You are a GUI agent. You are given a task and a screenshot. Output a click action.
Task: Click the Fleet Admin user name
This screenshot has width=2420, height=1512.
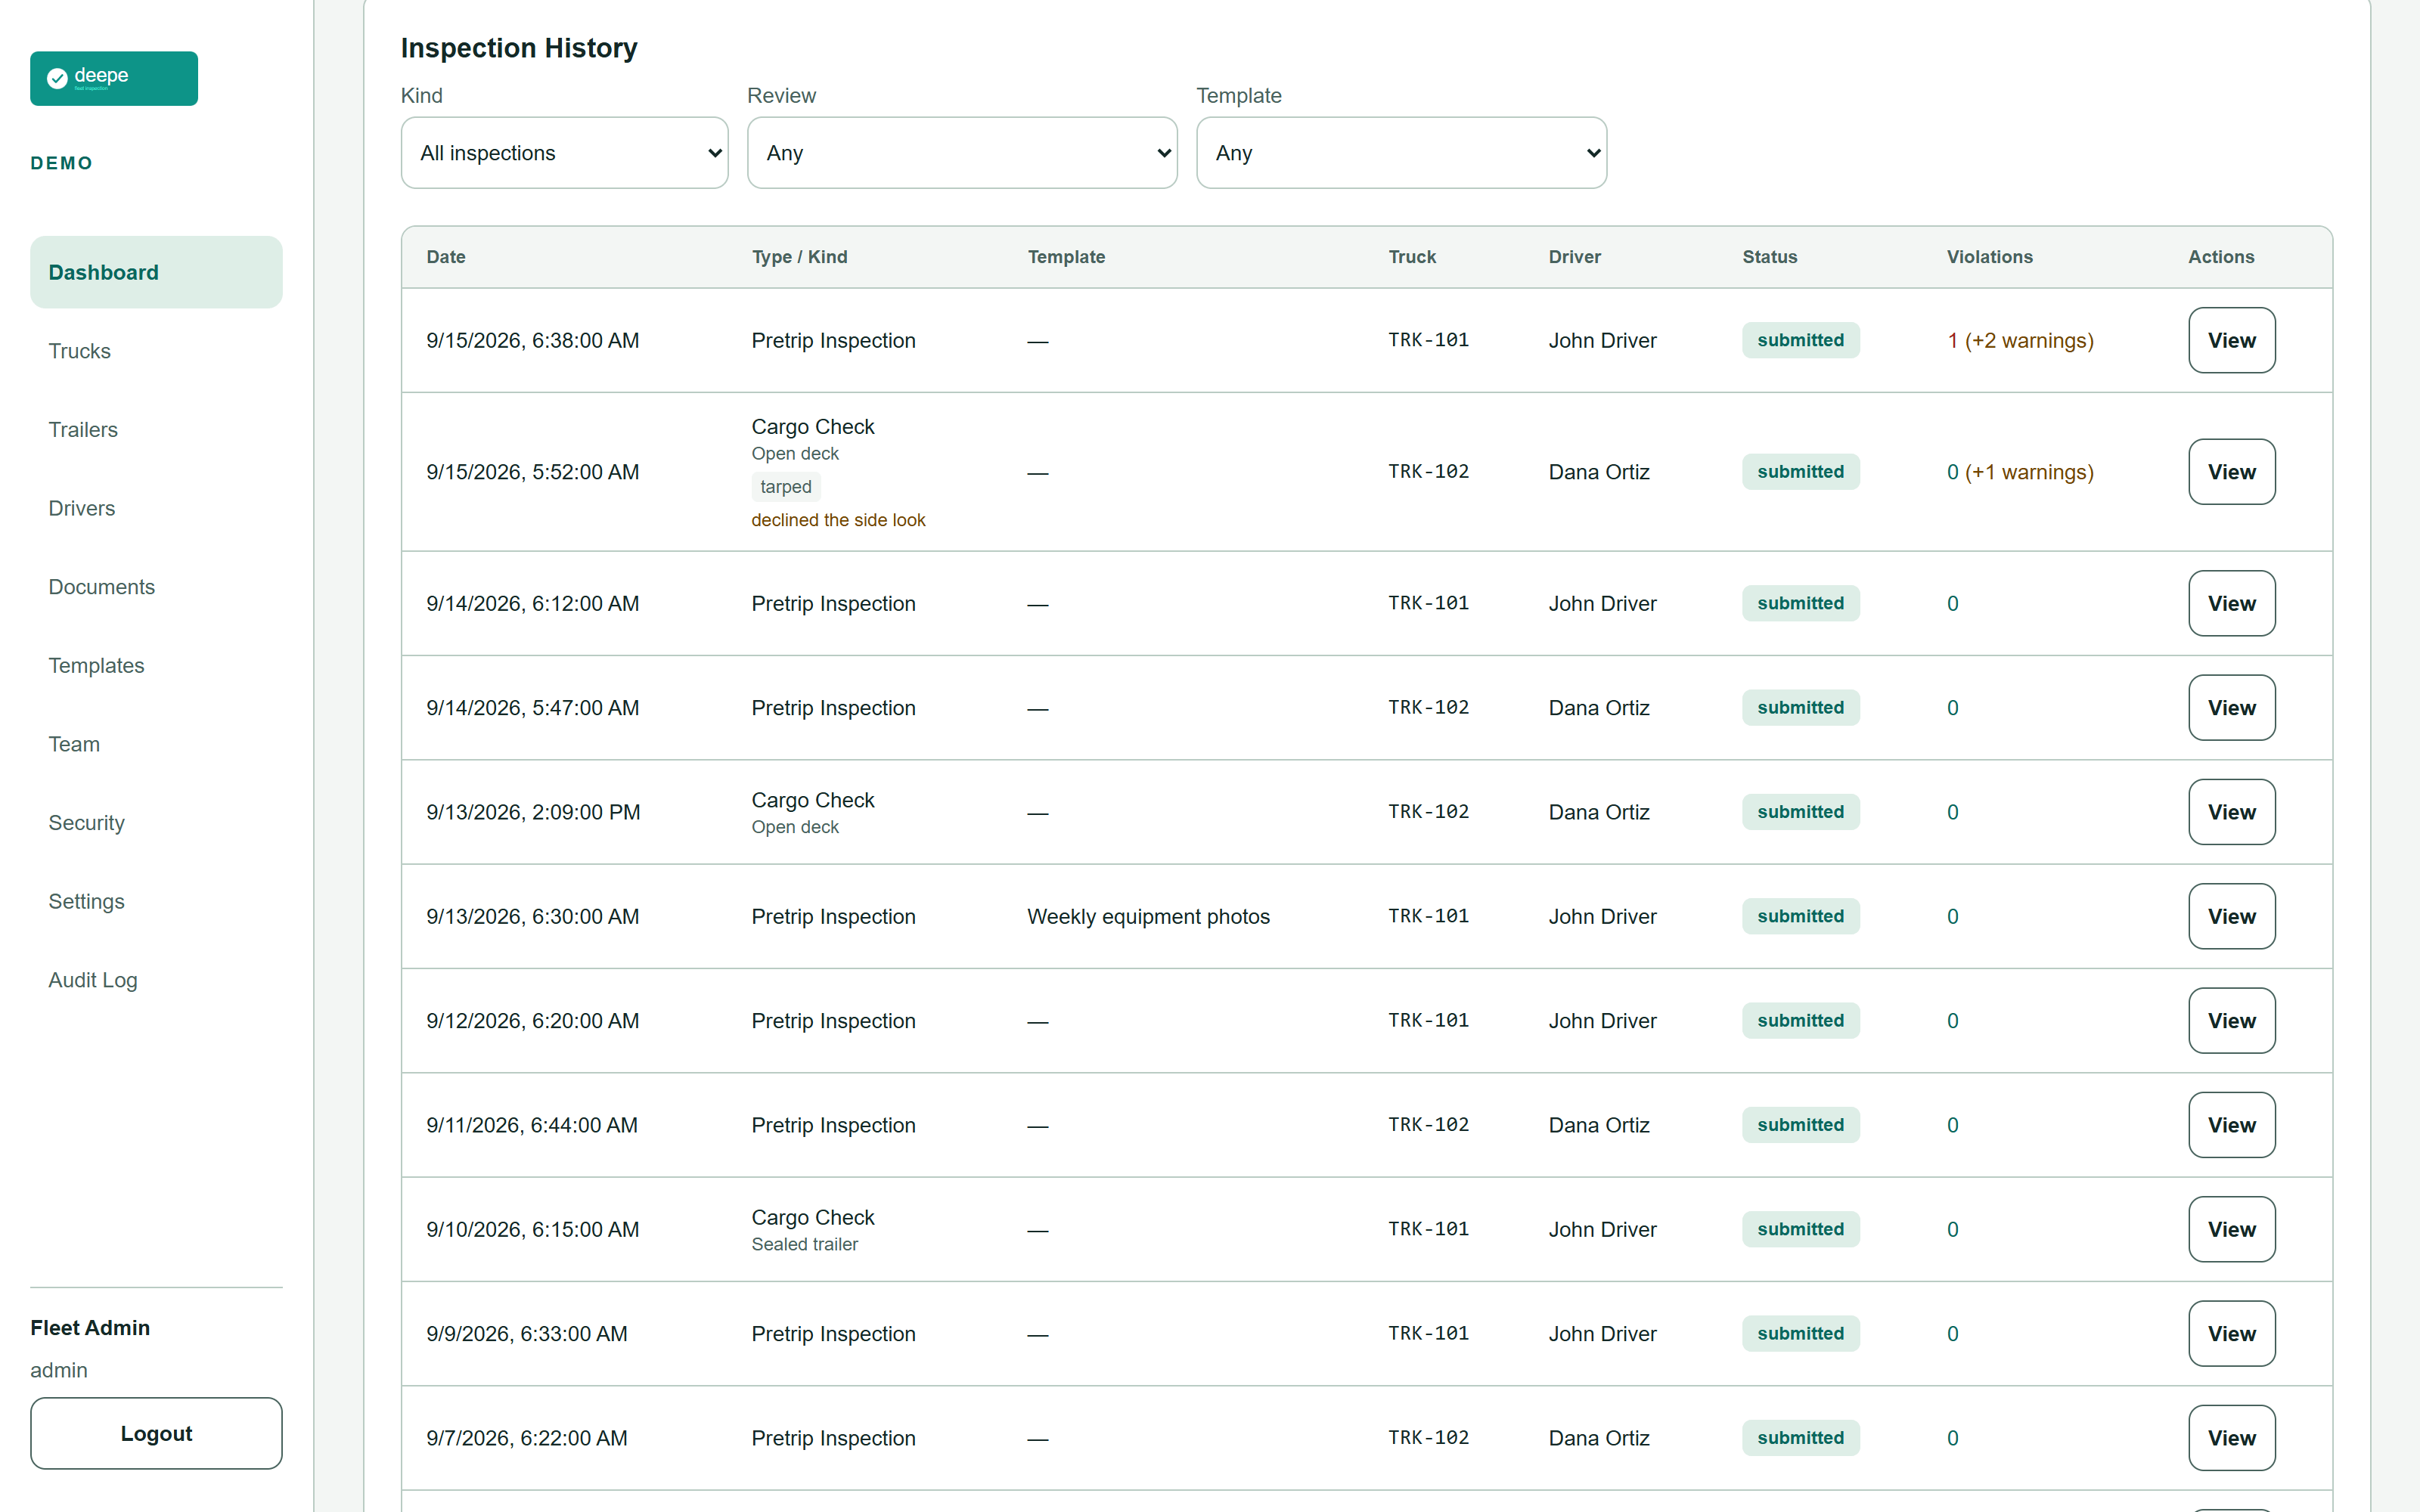click(90, 1328)
